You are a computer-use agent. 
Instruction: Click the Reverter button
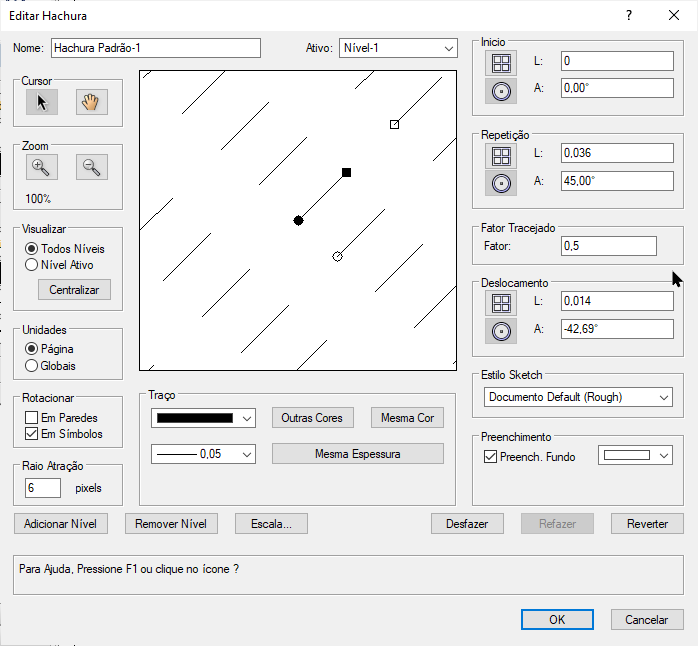click(647, 524)
